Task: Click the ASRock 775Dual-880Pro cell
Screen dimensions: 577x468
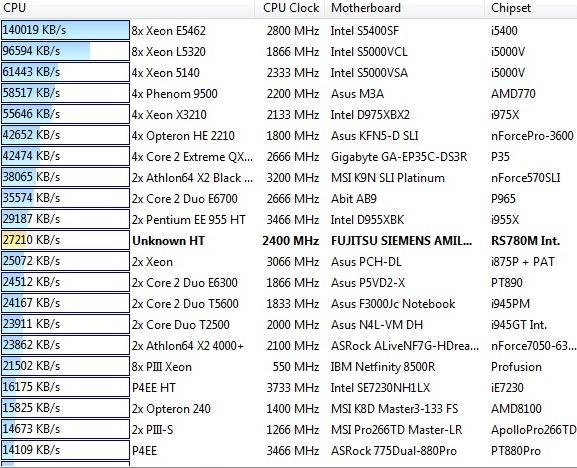Action: click(x=394, y=450)
